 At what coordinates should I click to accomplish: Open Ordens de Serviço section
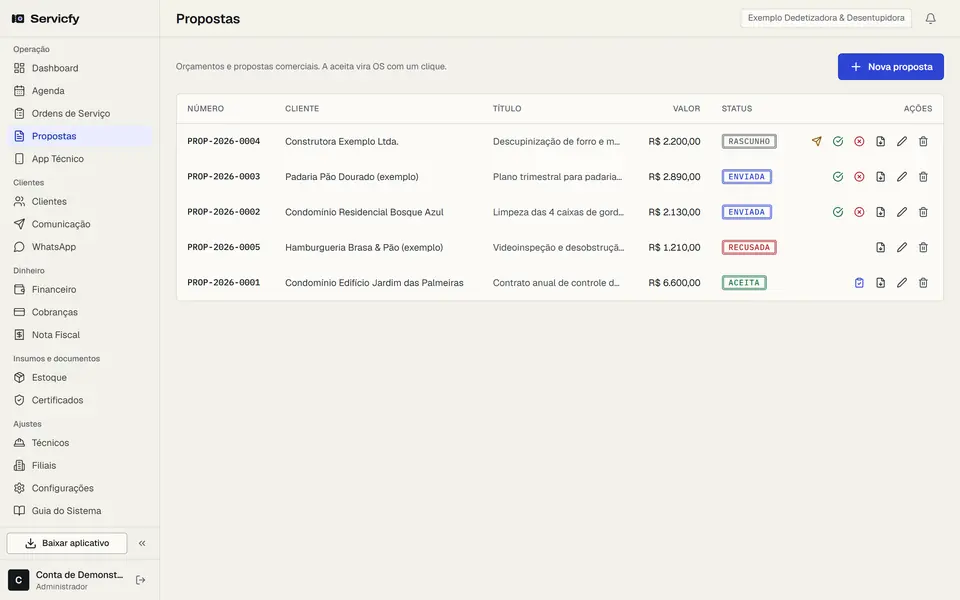coord(80,113)
